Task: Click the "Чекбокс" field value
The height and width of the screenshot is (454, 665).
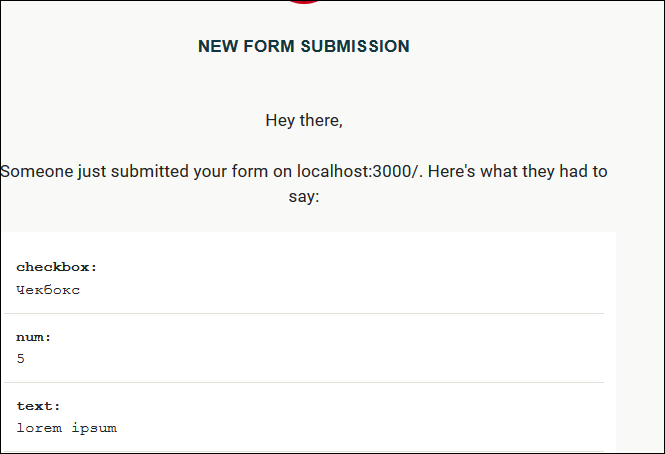Action: [x=48, y=290]
